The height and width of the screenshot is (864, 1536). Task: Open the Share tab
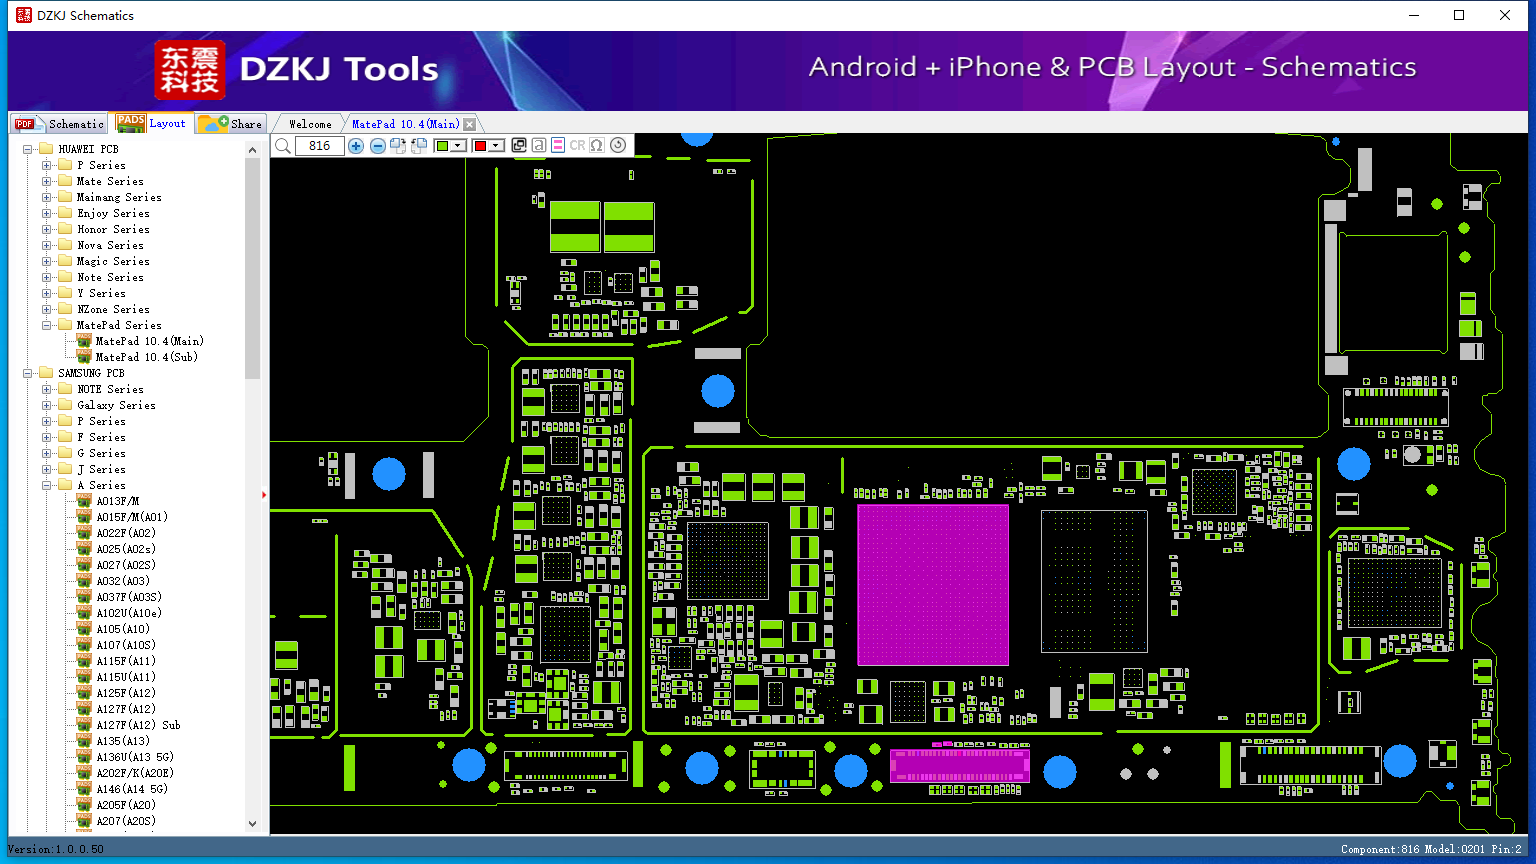tap(231, 124)
